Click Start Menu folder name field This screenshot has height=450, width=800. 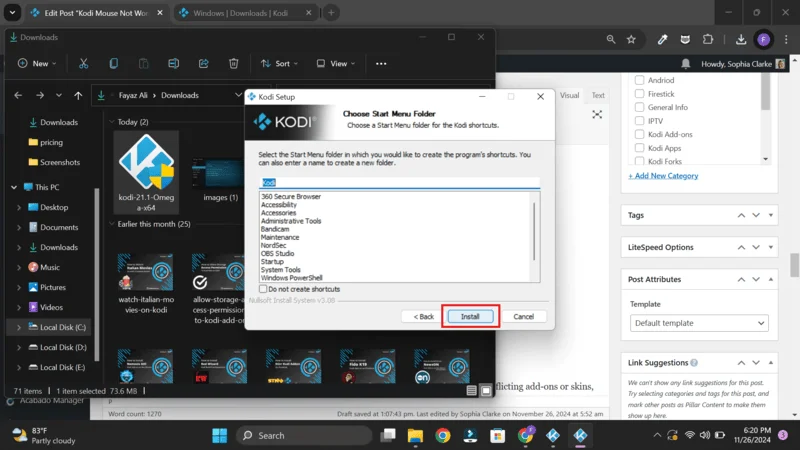click(x=399, y=183)
